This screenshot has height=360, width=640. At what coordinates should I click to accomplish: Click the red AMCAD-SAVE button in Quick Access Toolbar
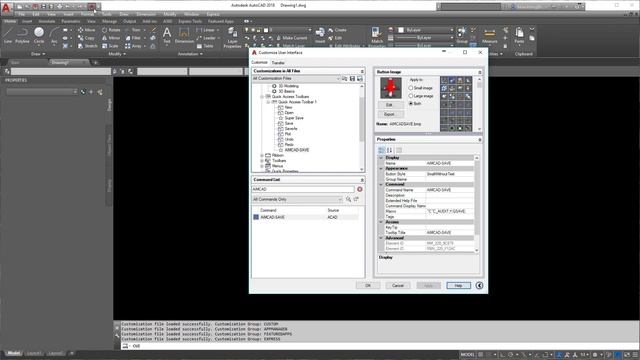coord(92,7)
